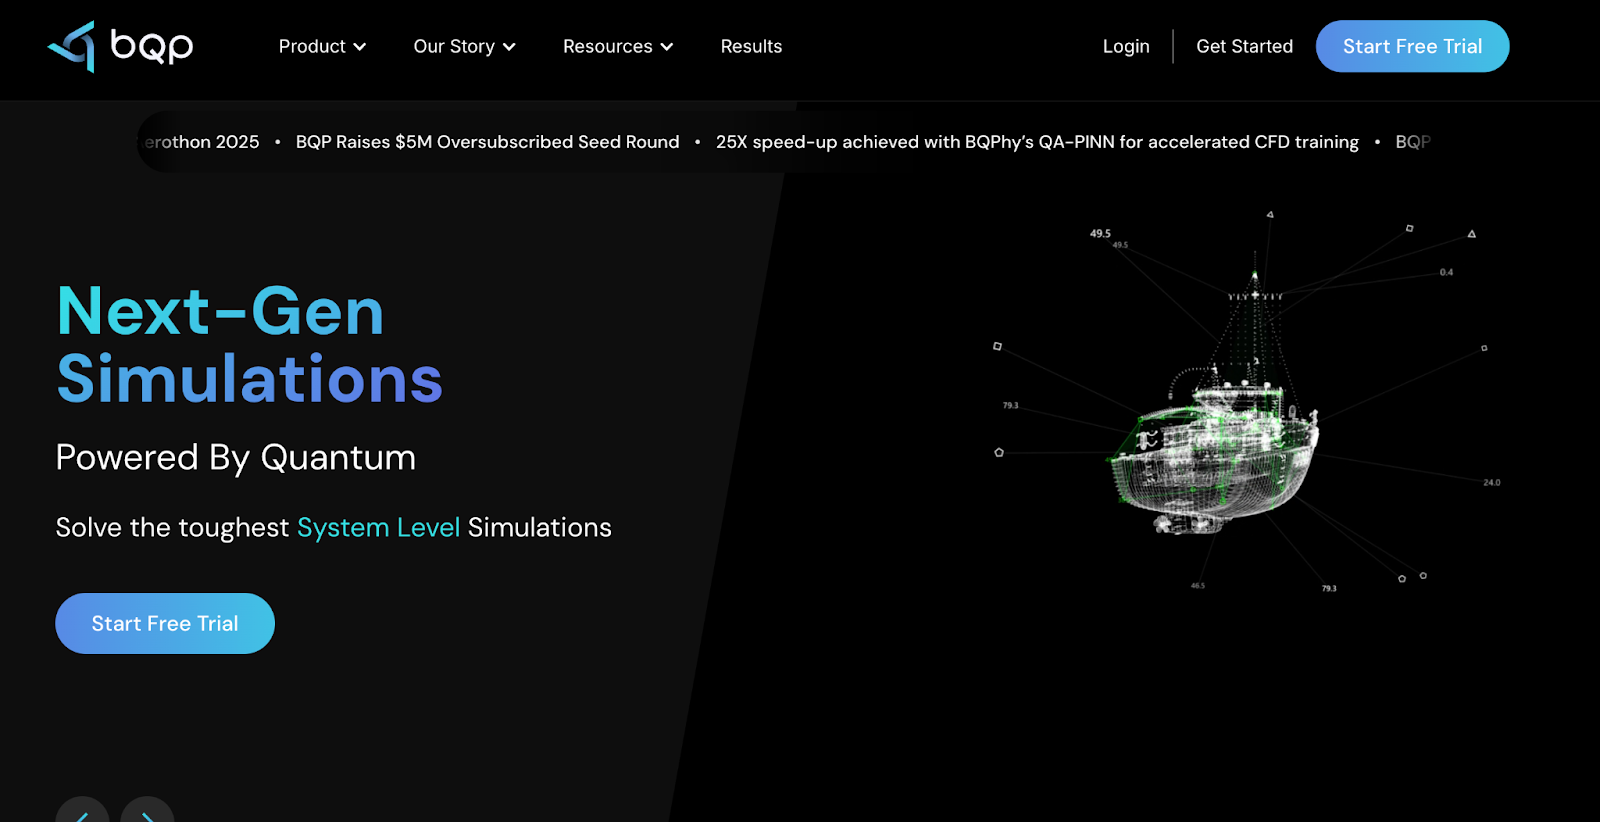Click the 'Next-Gen Simulations' heading
1600x822 pixels.
click(x=249, y=344)
